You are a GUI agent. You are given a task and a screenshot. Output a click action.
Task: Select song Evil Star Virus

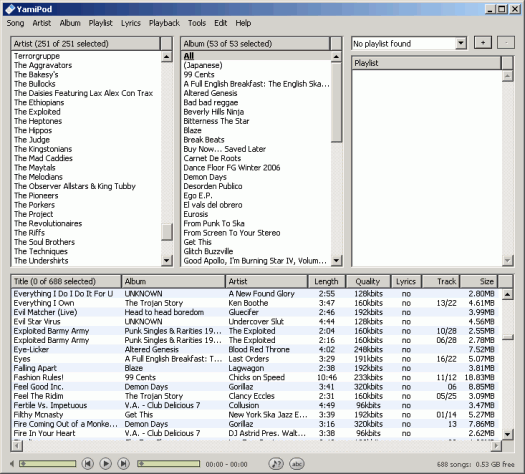point(255,322)
